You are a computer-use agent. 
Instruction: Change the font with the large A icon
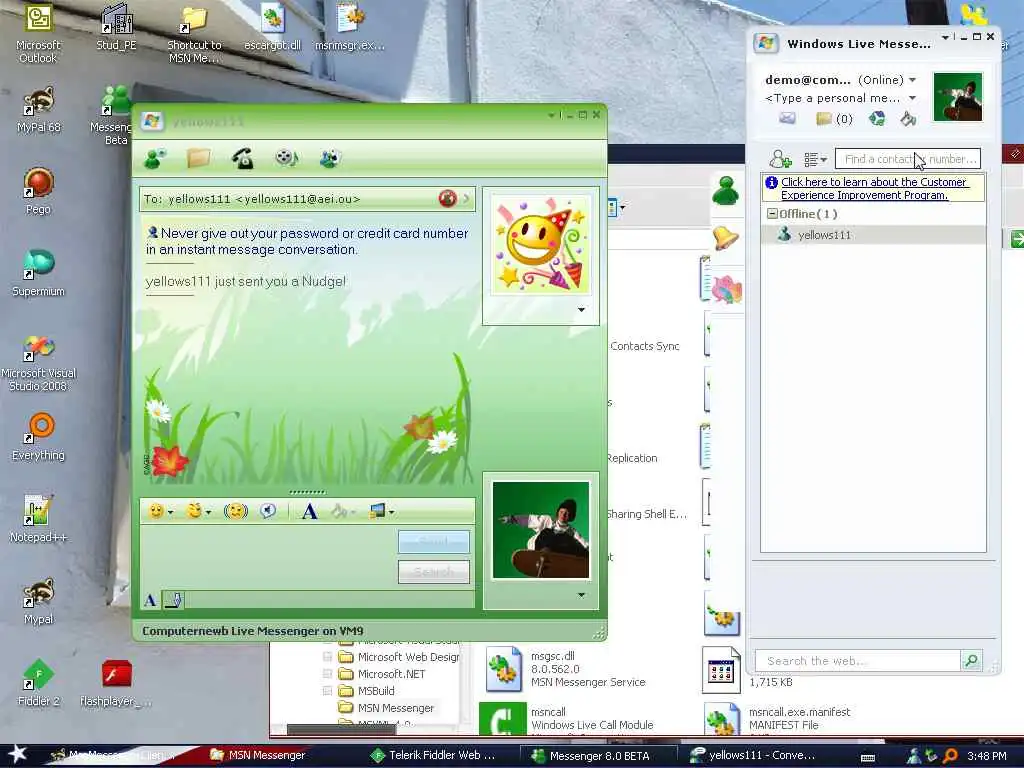coord(310,511)
